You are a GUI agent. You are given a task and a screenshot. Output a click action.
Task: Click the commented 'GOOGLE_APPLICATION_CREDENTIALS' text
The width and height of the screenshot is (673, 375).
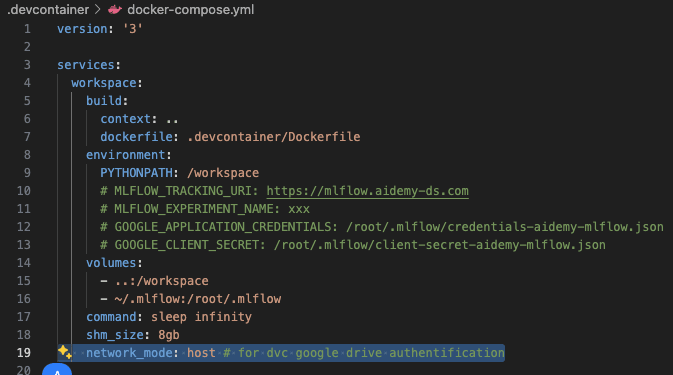pyautogui.click(x=223, y=227)
